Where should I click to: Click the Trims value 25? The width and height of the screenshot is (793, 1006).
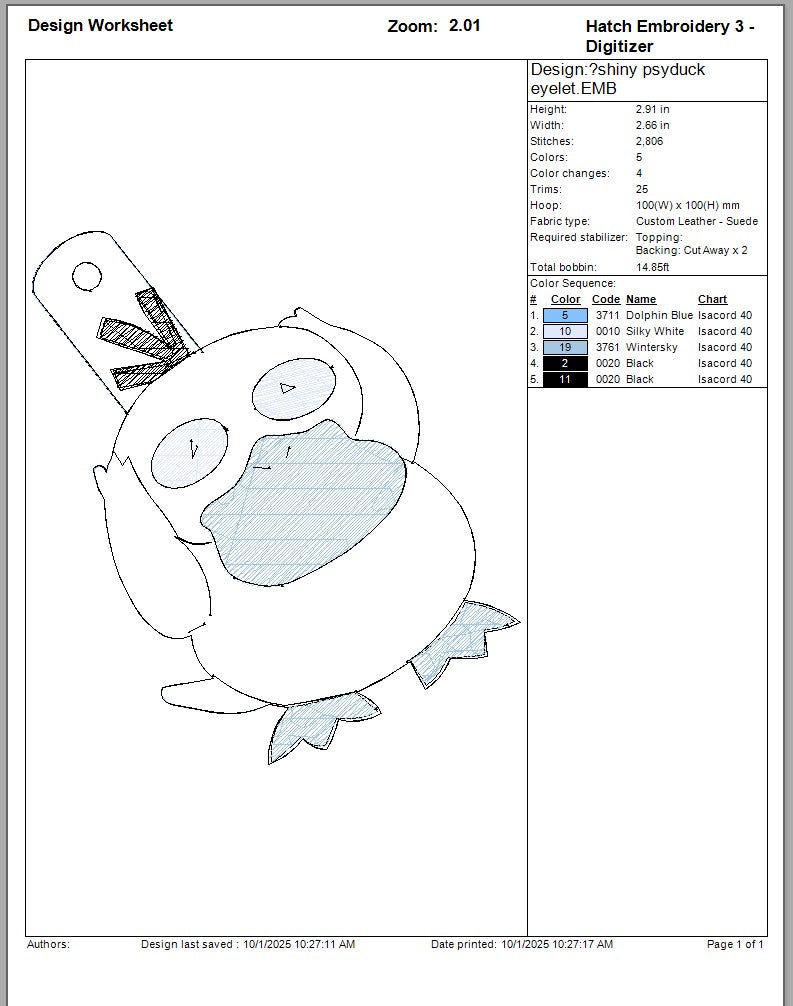[642, 189]
